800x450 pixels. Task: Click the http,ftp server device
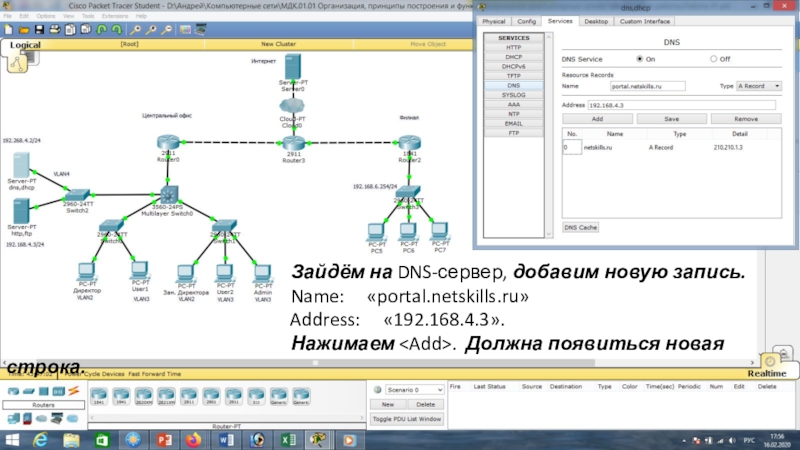coord(21,211)
